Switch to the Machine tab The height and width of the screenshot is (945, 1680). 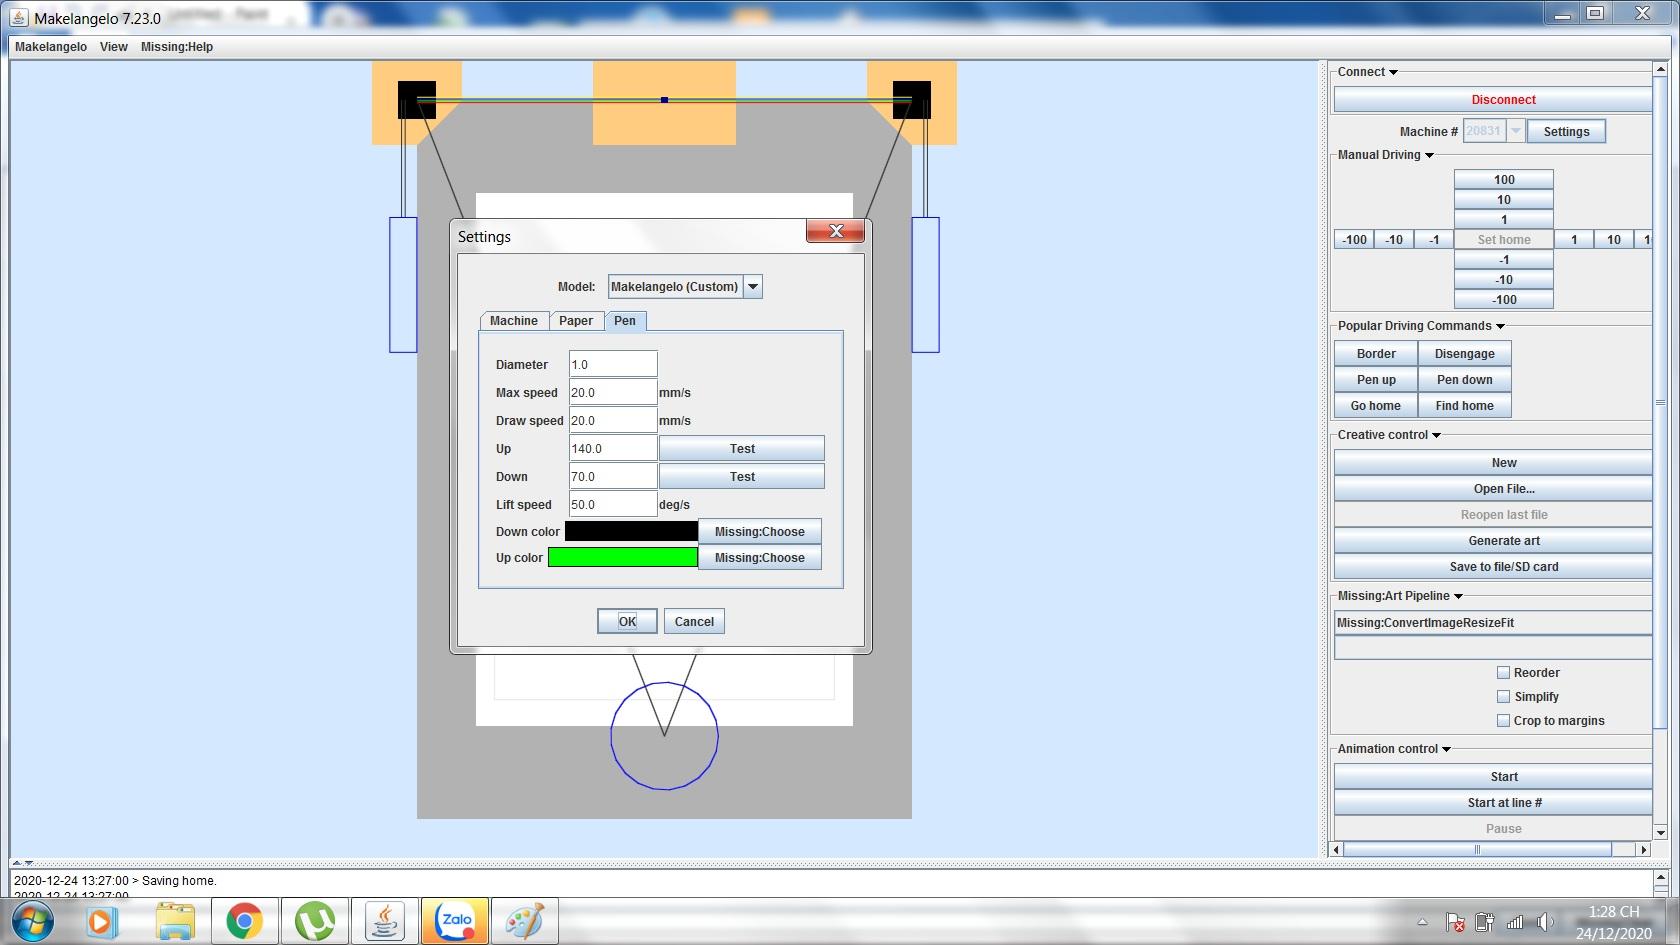point(514,321)
